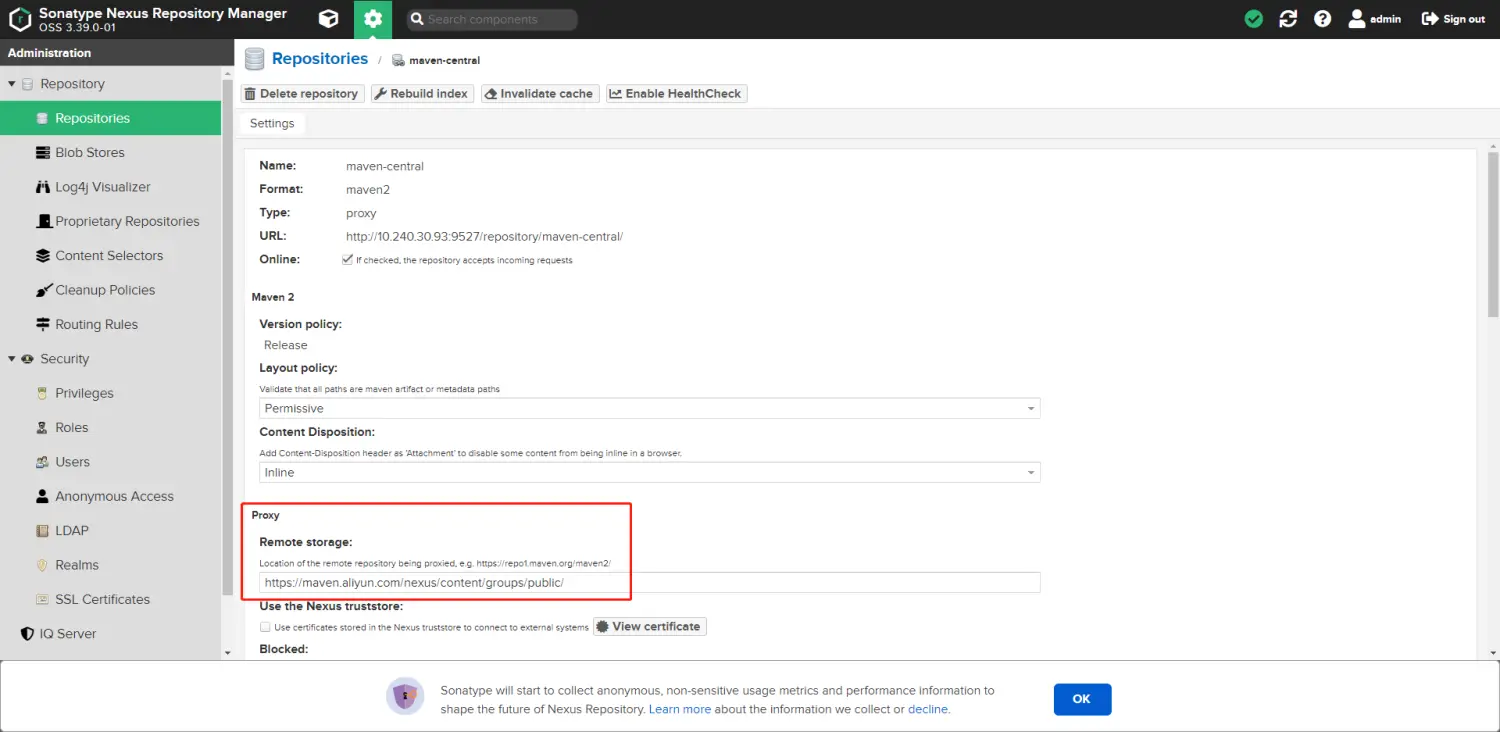Click the Refresh icon in header
This screenshot has height=732, width=1500.
click(x=1288, y=19)
